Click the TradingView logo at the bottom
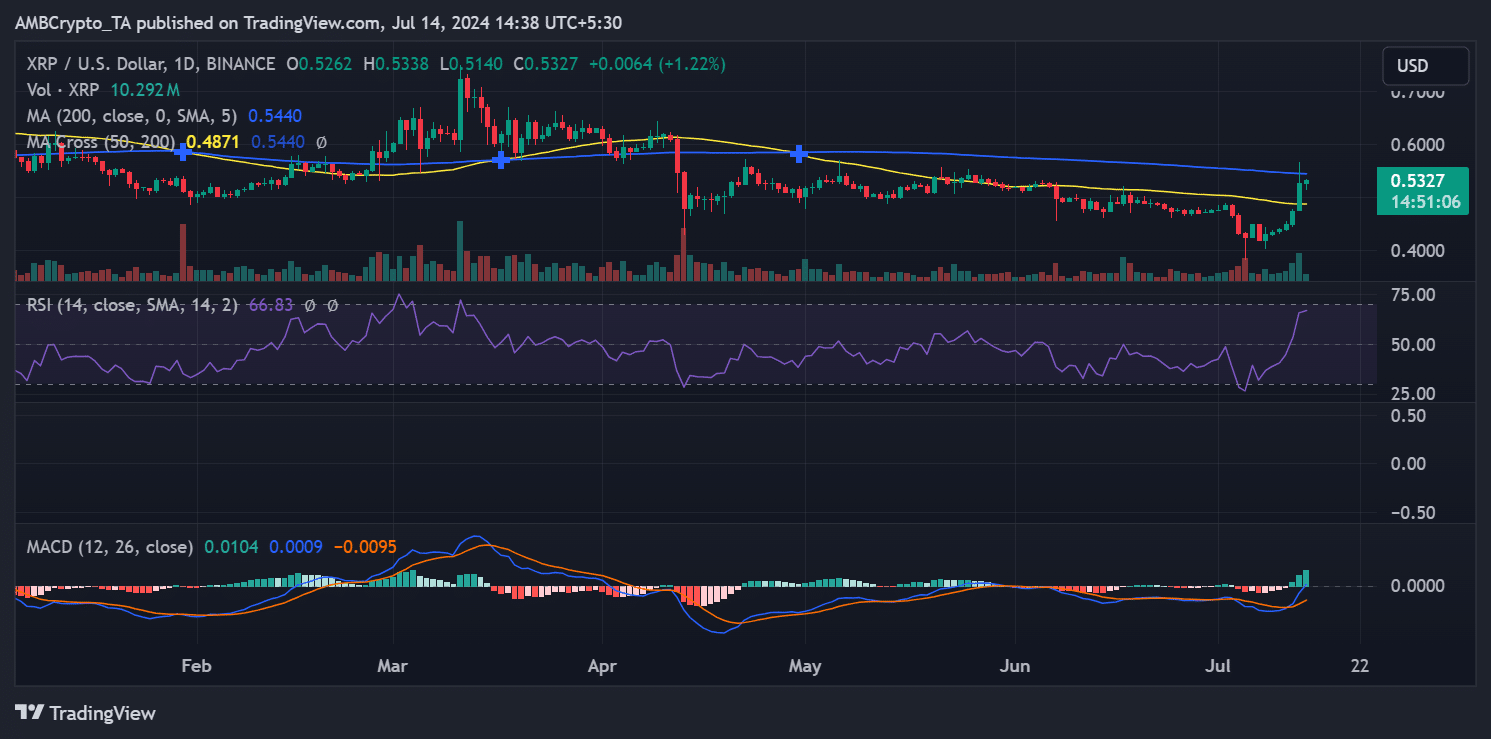Image resolution: width=1491 pixels, height=739 pixels. (86, 713)
